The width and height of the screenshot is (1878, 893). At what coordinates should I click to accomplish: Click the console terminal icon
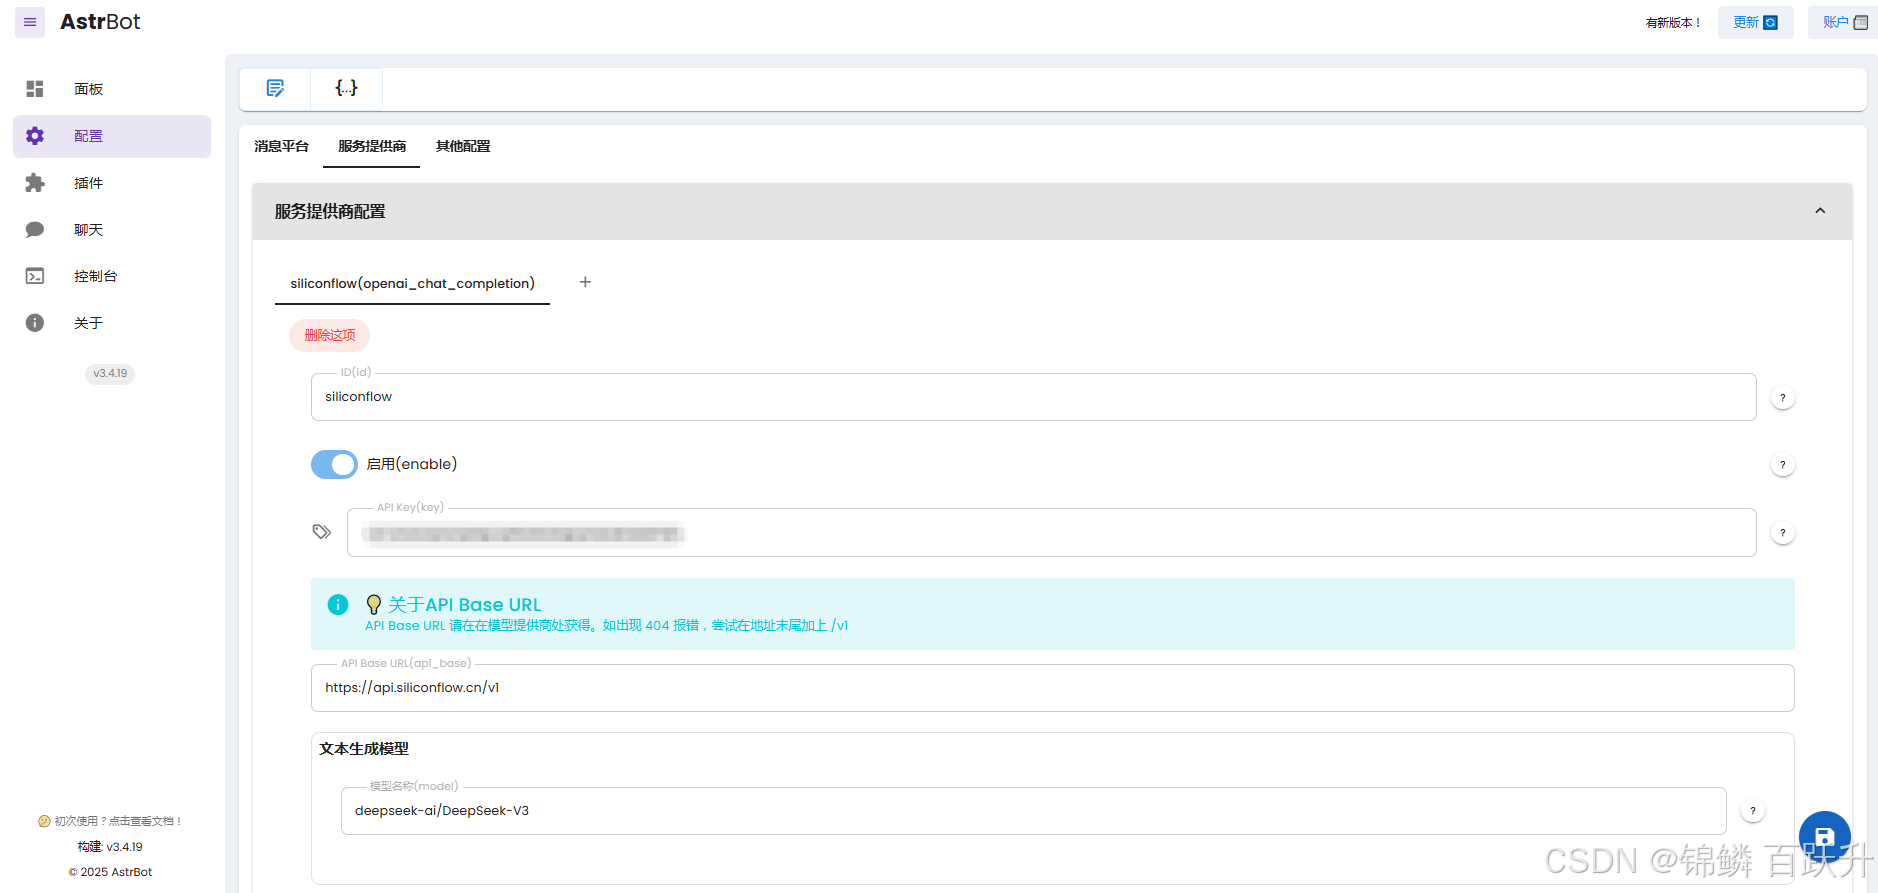[35, 276]
